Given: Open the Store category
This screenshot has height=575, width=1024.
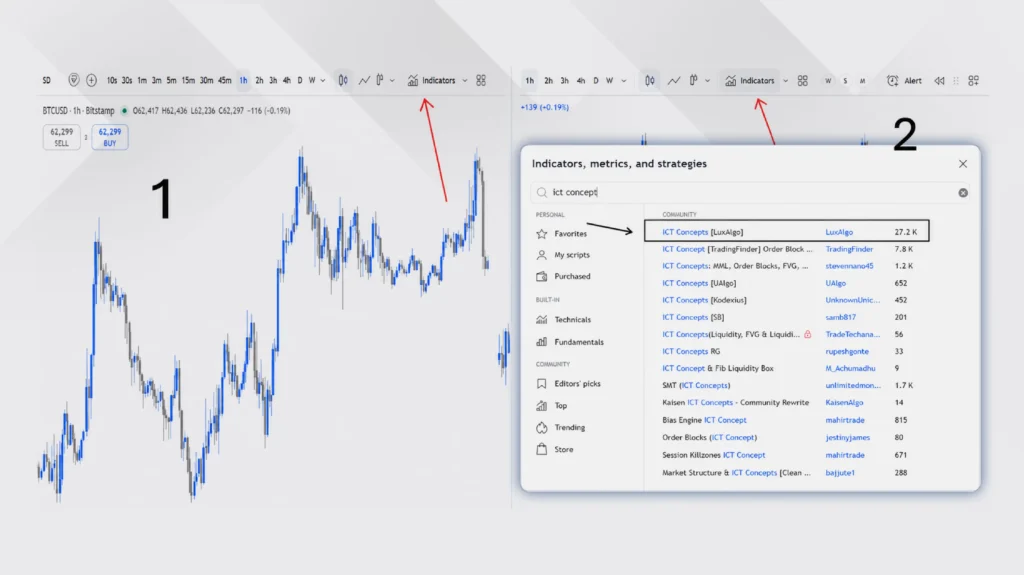Looking at the screenshot, I should tap(555, 450).
